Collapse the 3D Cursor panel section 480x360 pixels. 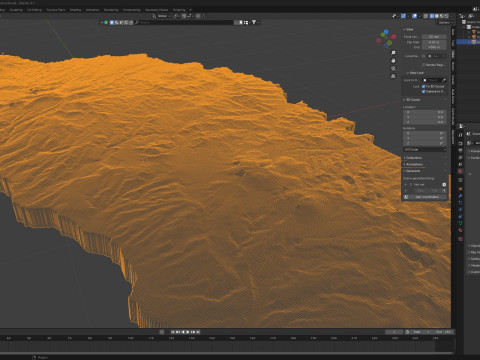[412, 100]
